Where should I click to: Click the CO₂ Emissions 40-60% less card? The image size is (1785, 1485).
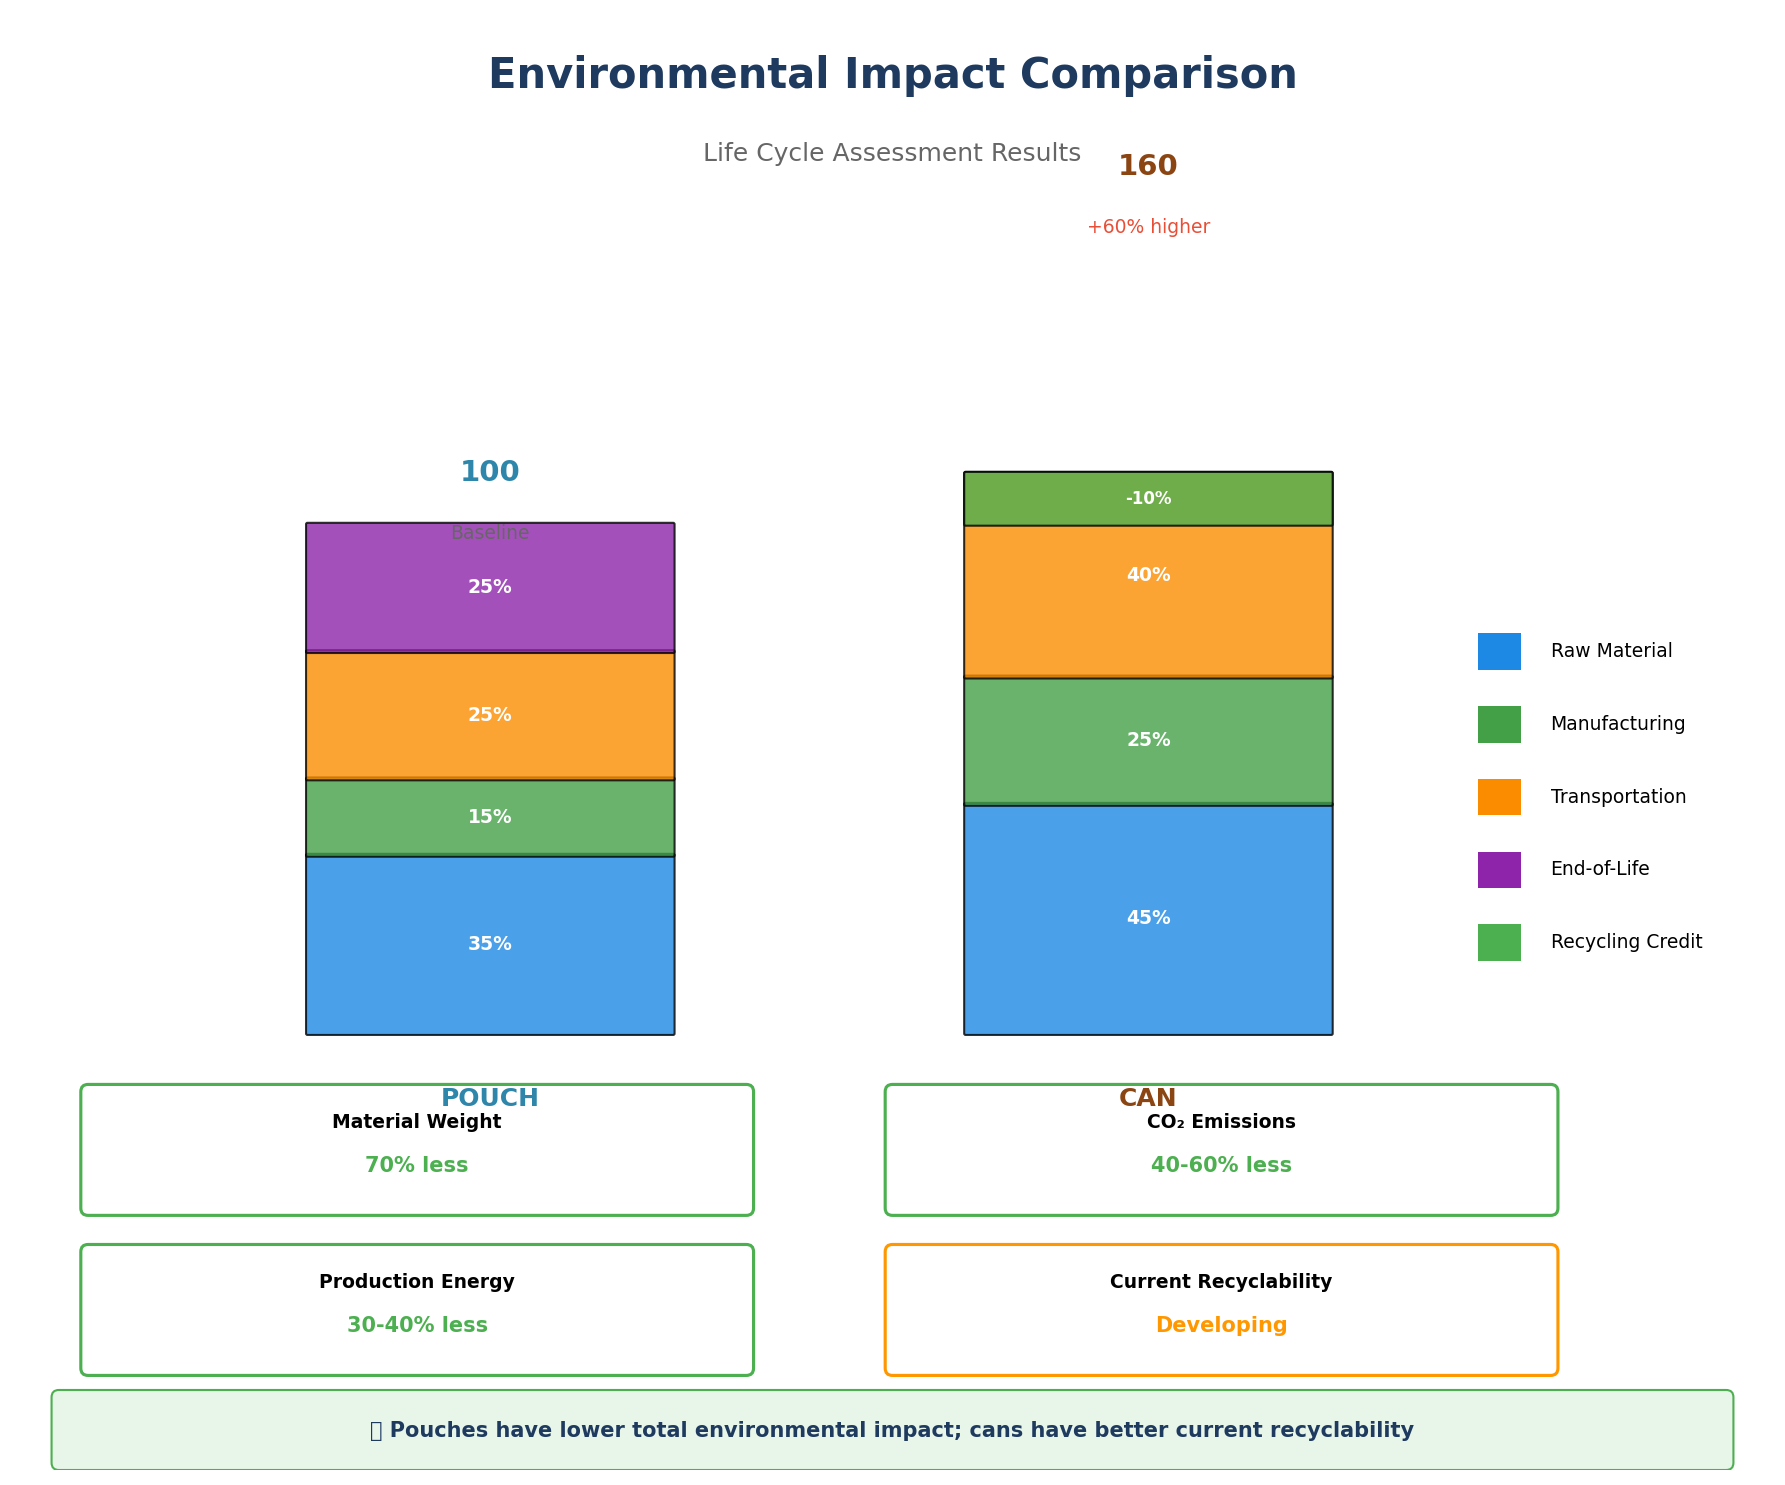(x=1221, y=1150)
